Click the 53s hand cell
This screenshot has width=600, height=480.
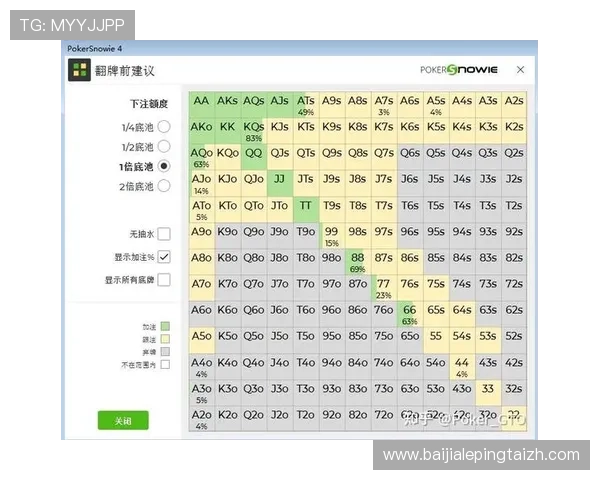(488, 340)
